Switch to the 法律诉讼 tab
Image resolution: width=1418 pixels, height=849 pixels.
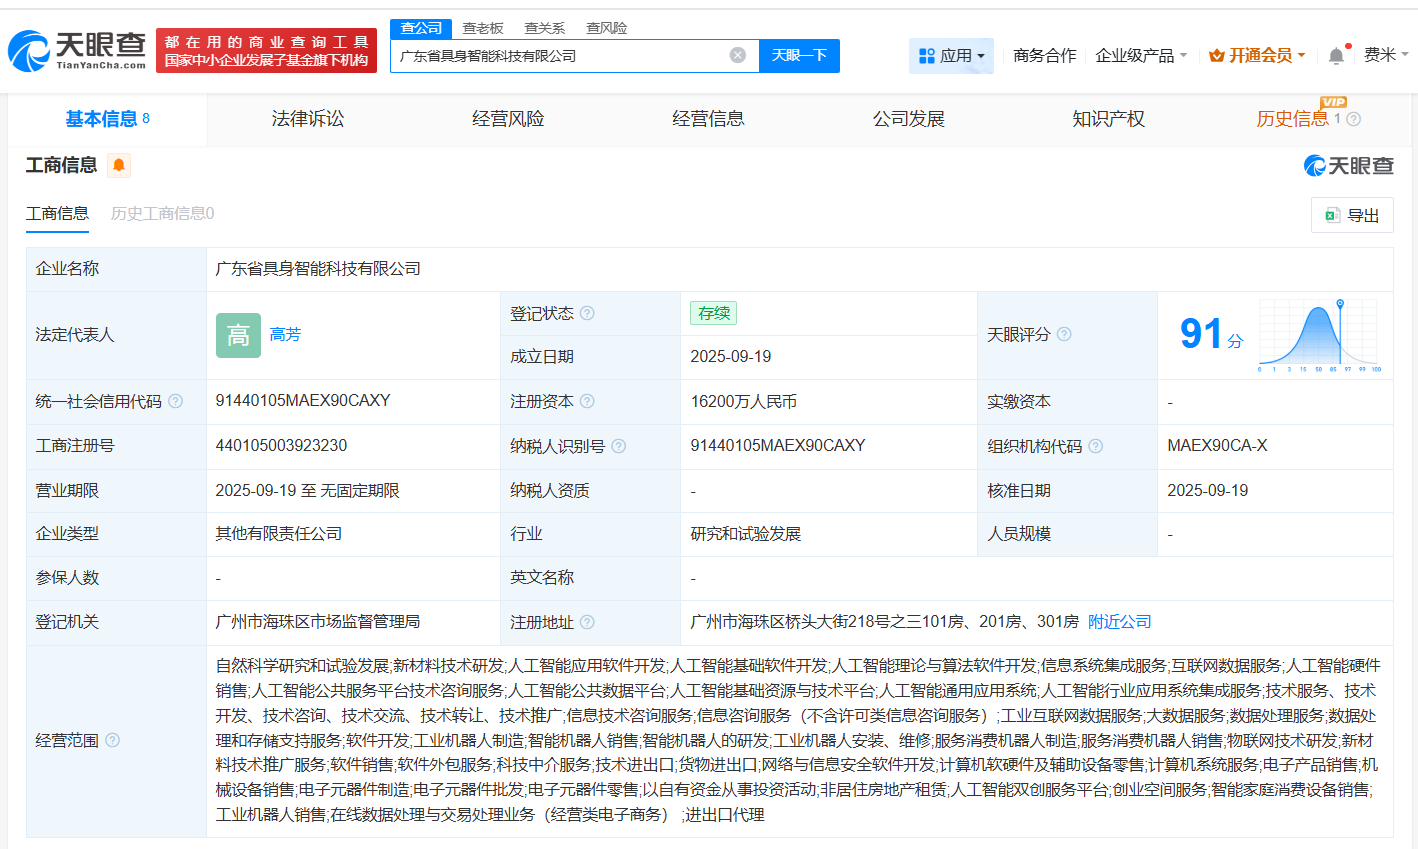pyautogui.click(x=307, y=119)
